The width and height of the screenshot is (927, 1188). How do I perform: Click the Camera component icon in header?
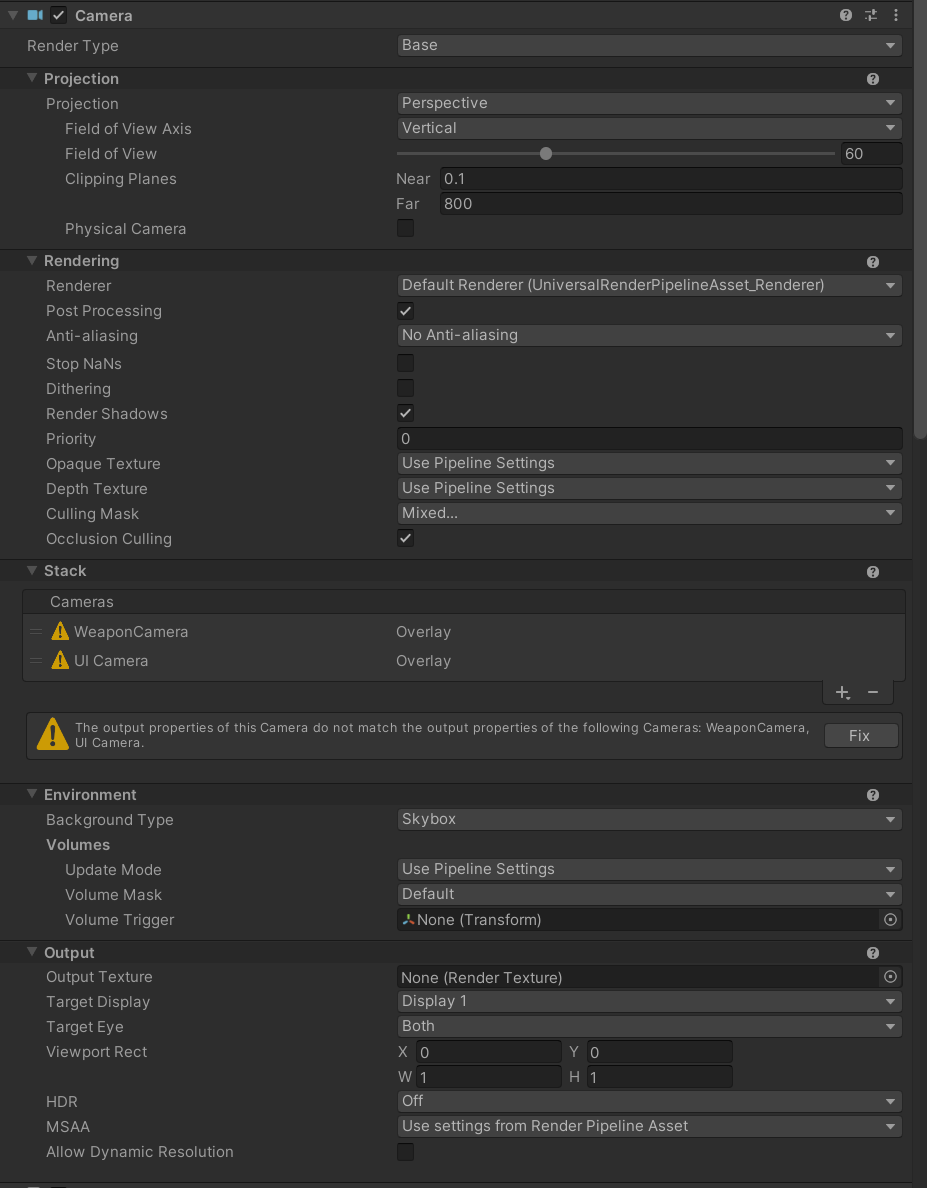(x=36, y=15)
